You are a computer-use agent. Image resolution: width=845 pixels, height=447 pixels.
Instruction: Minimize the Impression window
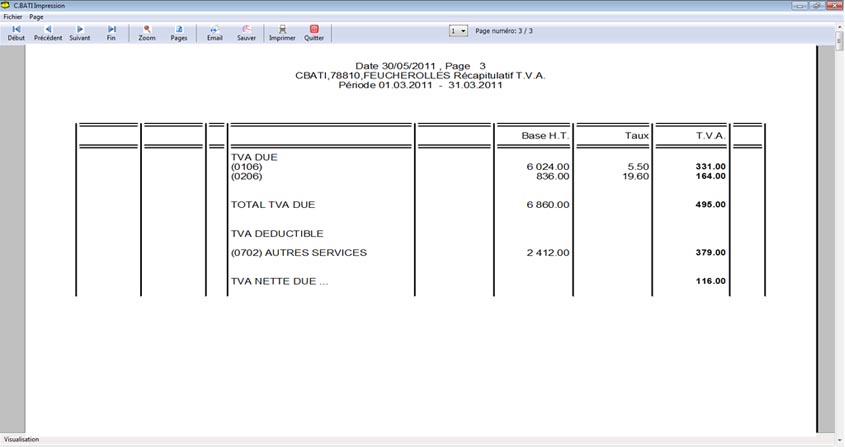(799, 5)
